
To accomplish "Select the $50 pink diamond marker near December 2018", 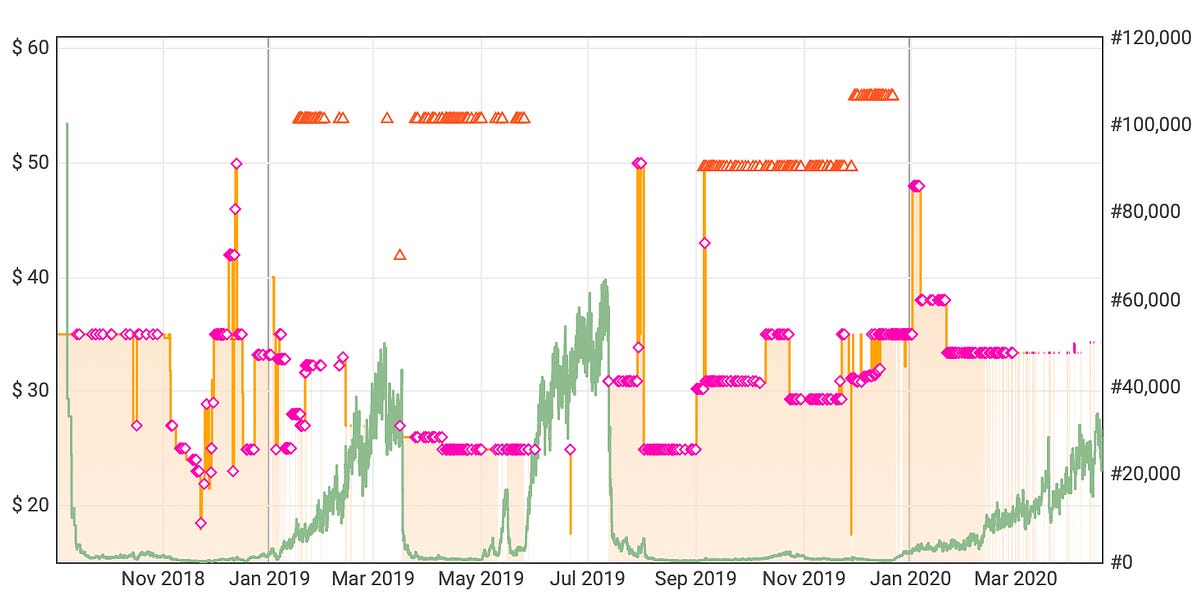I will pyautogui.click(x=236, y=163).
